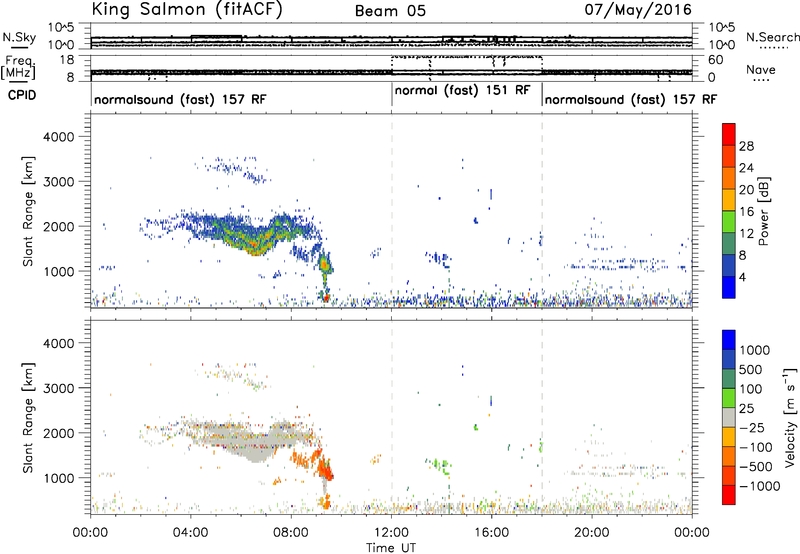800x554 pixels.
Task: Click the second 'normalsound (fast) 157 RF' label after 18:00
Action: pos(631,99)
